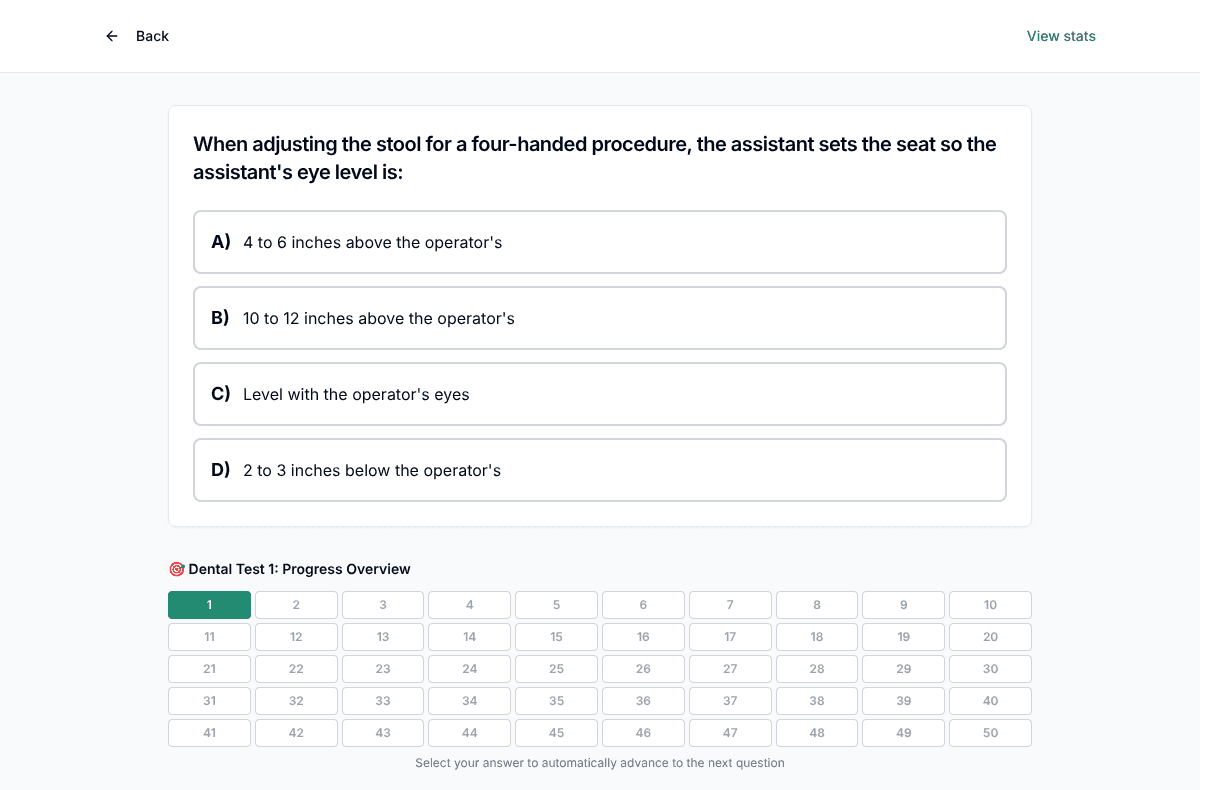Click question 33 tile

383,701
